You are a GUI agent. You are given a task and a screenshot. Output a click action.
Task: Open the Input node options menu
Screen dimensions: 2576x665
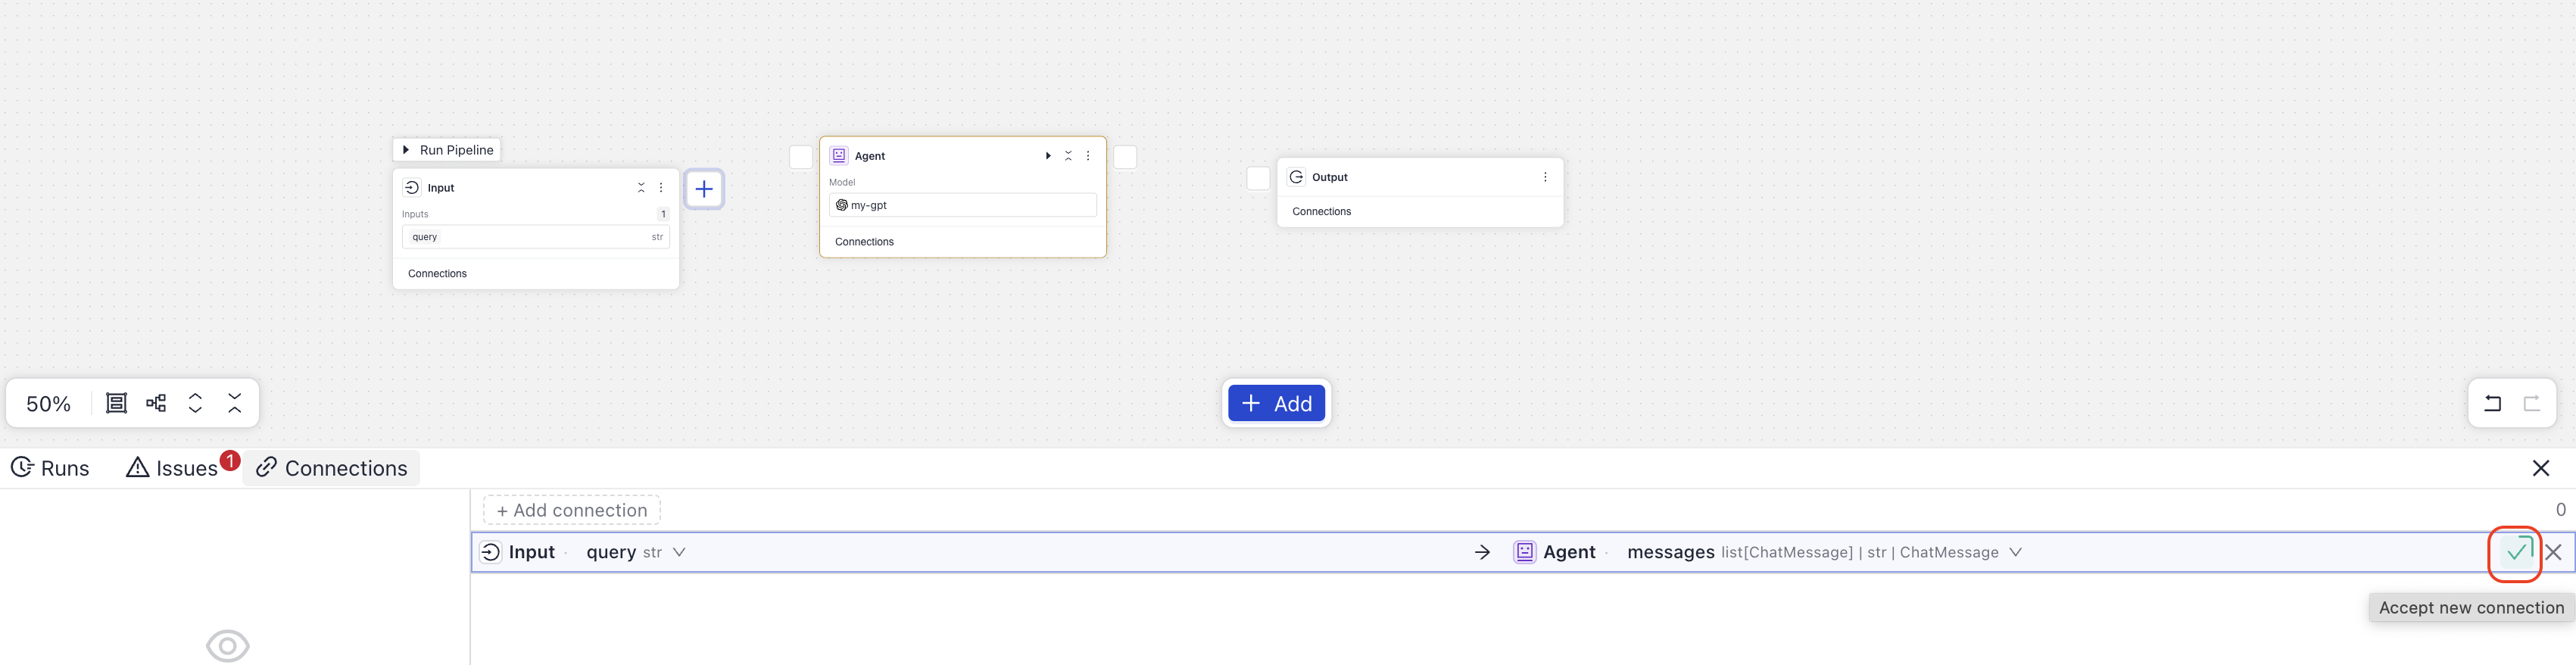coord(661,188)
